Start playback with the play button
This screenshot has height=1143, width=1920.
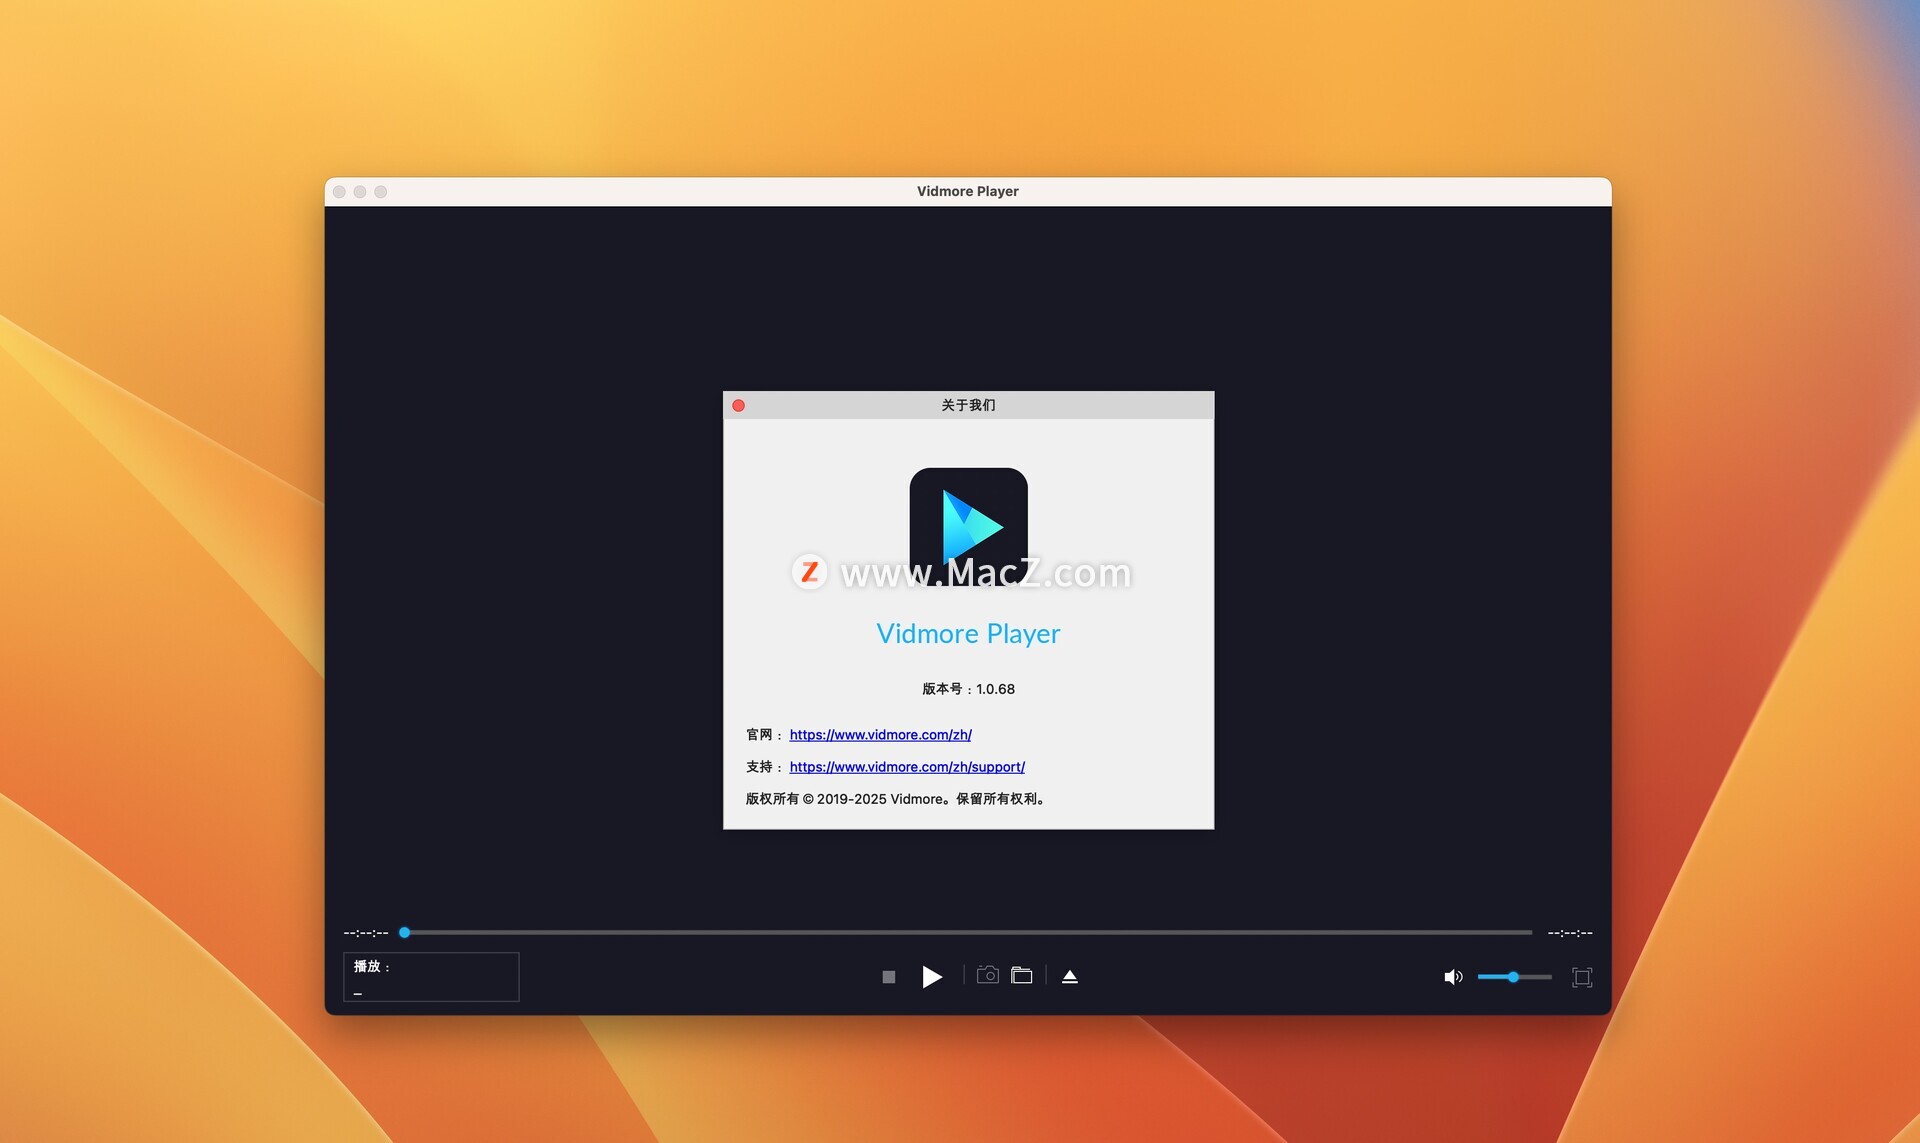pos(932,977)
